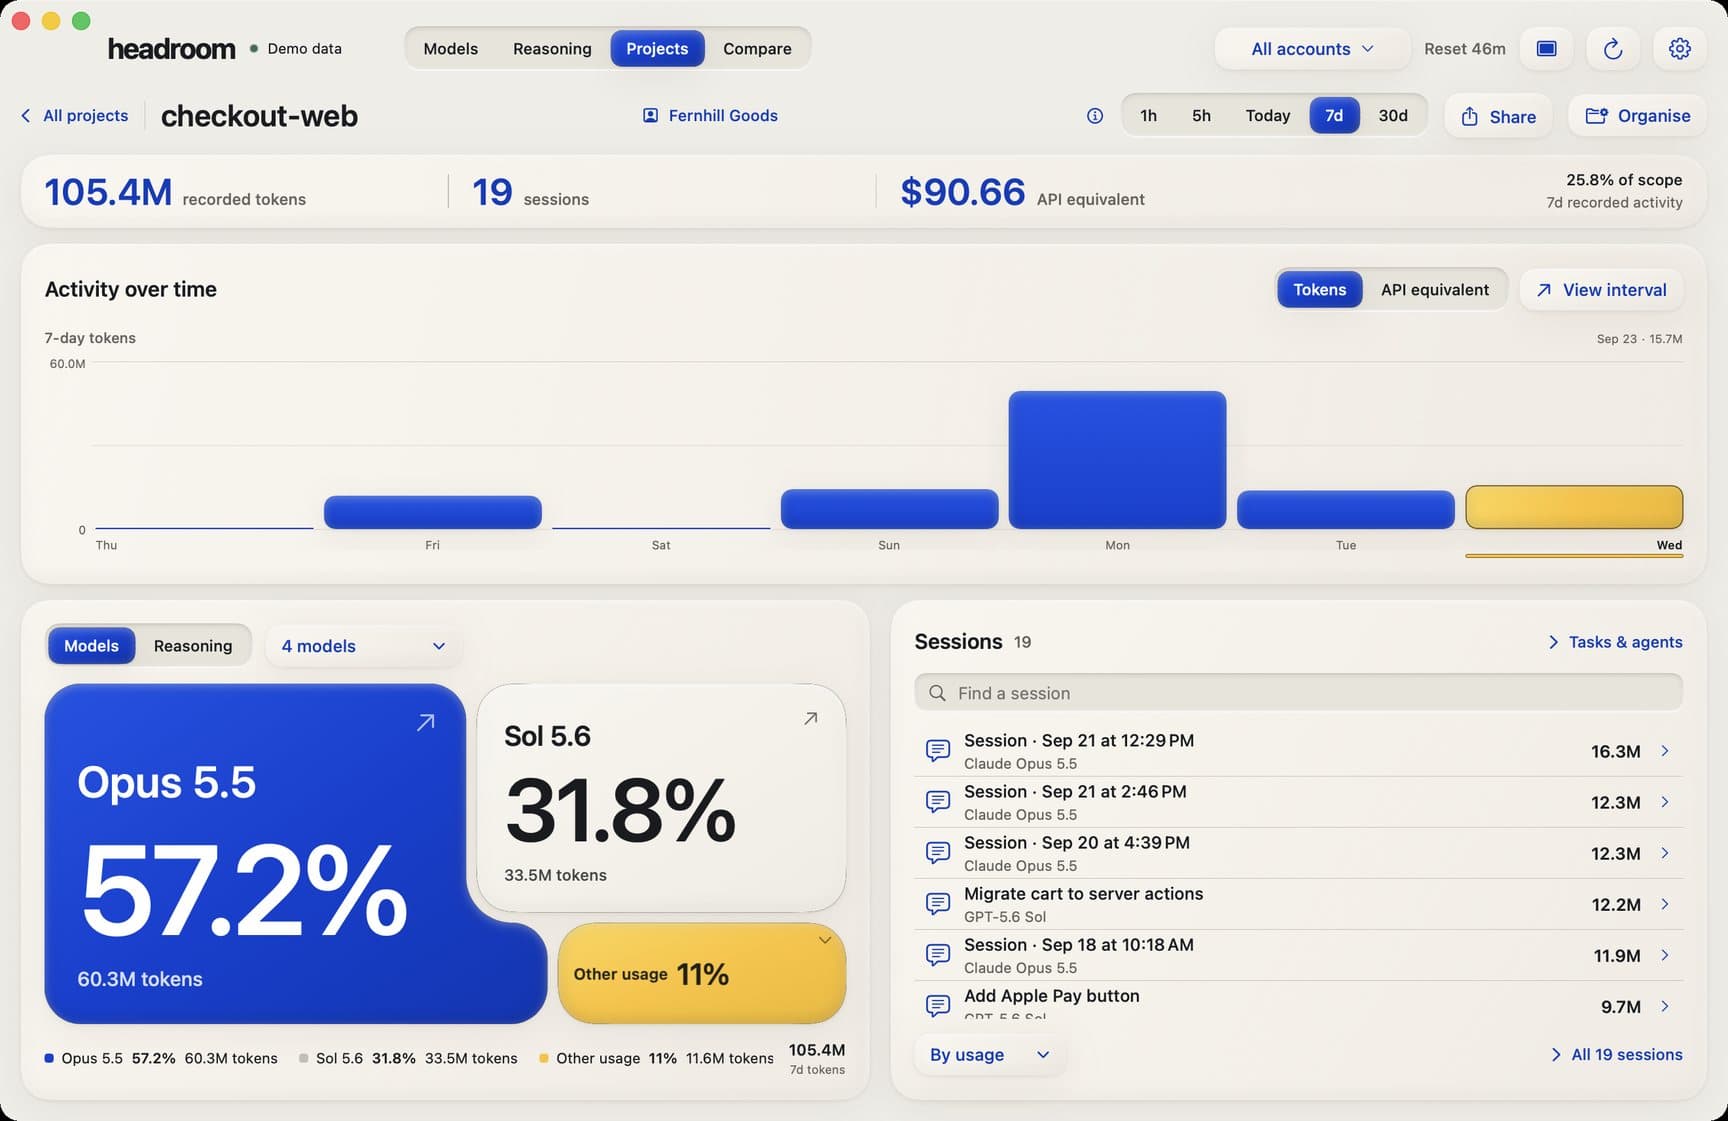
Task: Click the back chevron next to All projects
Action: pyautogui.click(x=26, y=116)
